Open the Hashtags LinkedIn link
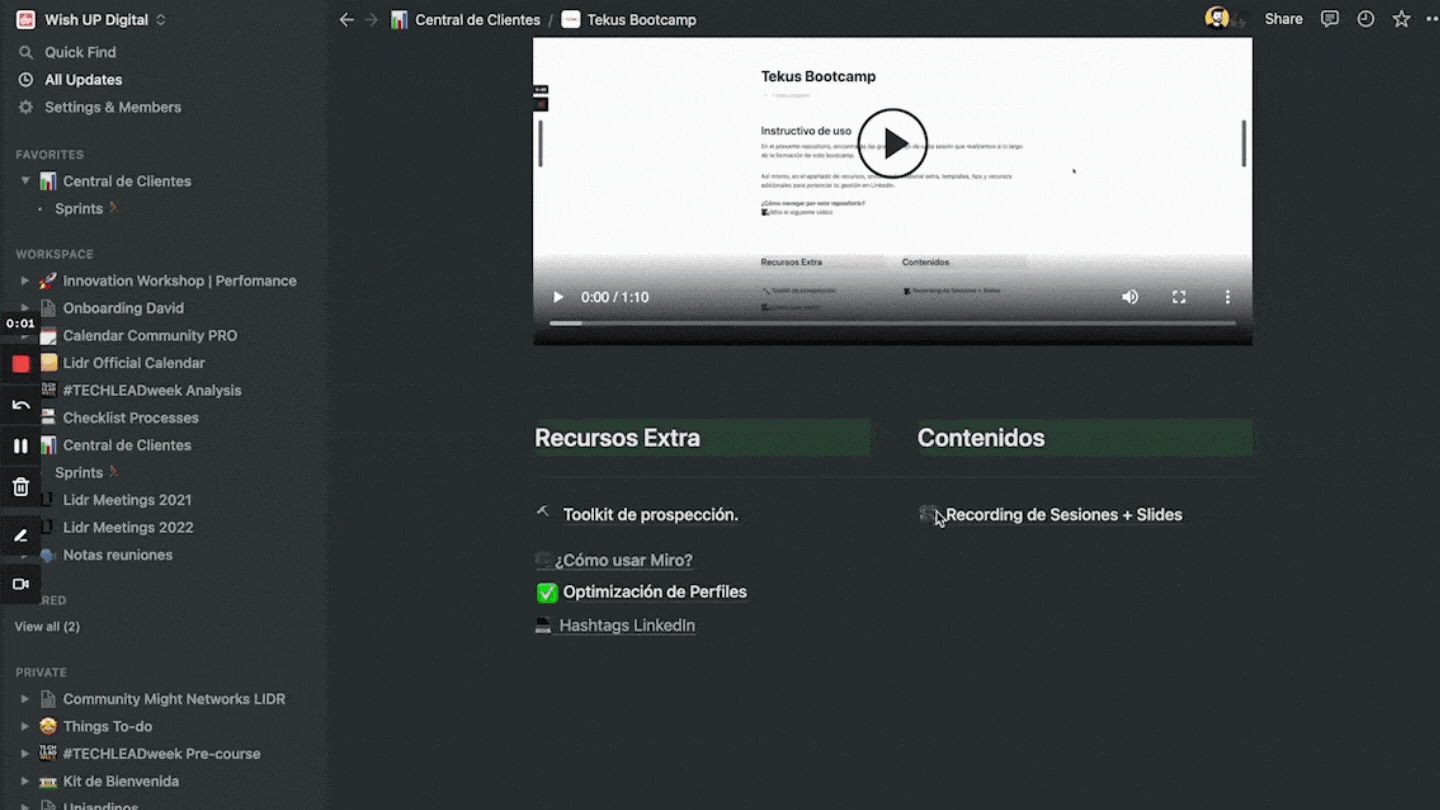This screenshot has height=810, width=1440. 626,625
